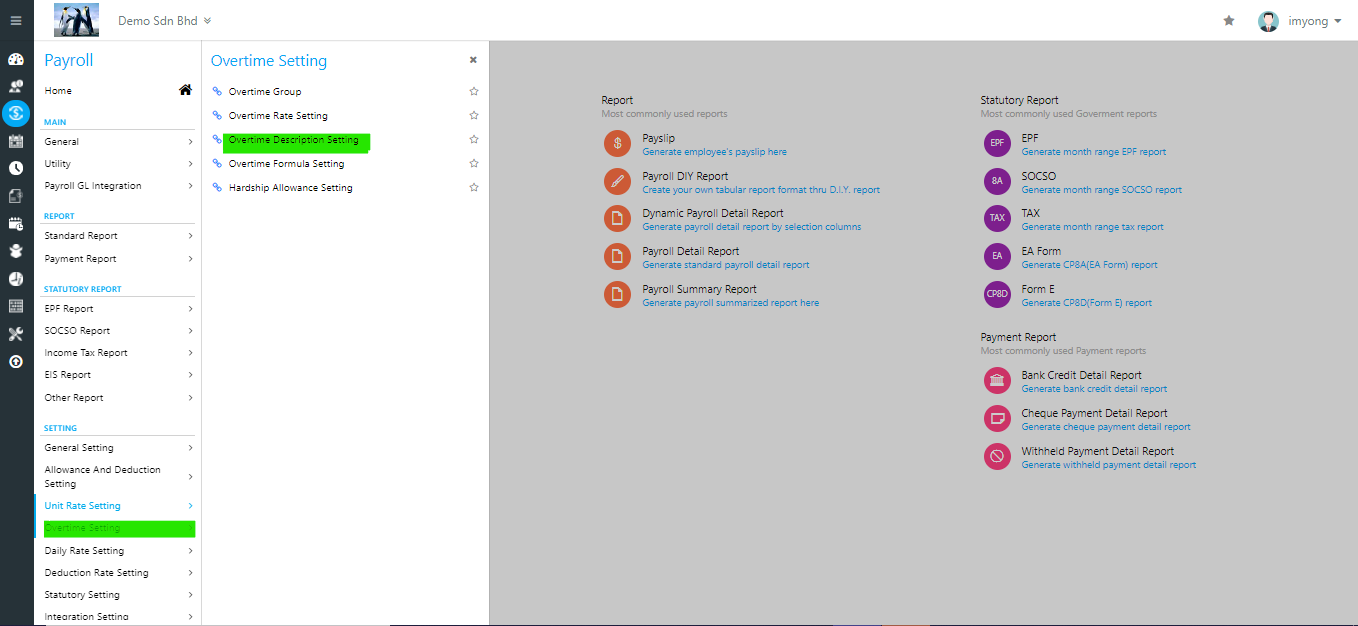Open the pie chart icon in sidebar
Viewport: 1358px width, 626px height.
(16, 278)
